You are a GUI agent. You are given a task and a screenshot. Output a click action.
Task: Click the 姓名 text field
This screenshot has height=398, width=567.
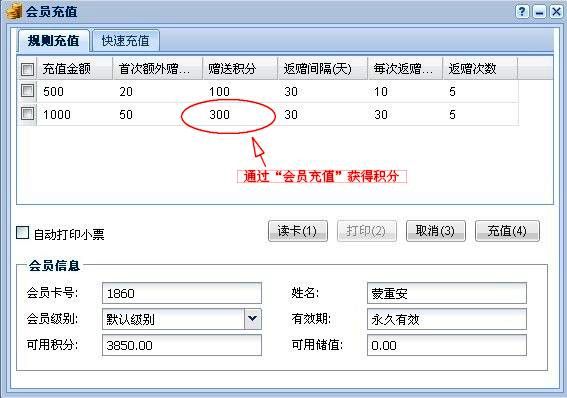point(447,293)
